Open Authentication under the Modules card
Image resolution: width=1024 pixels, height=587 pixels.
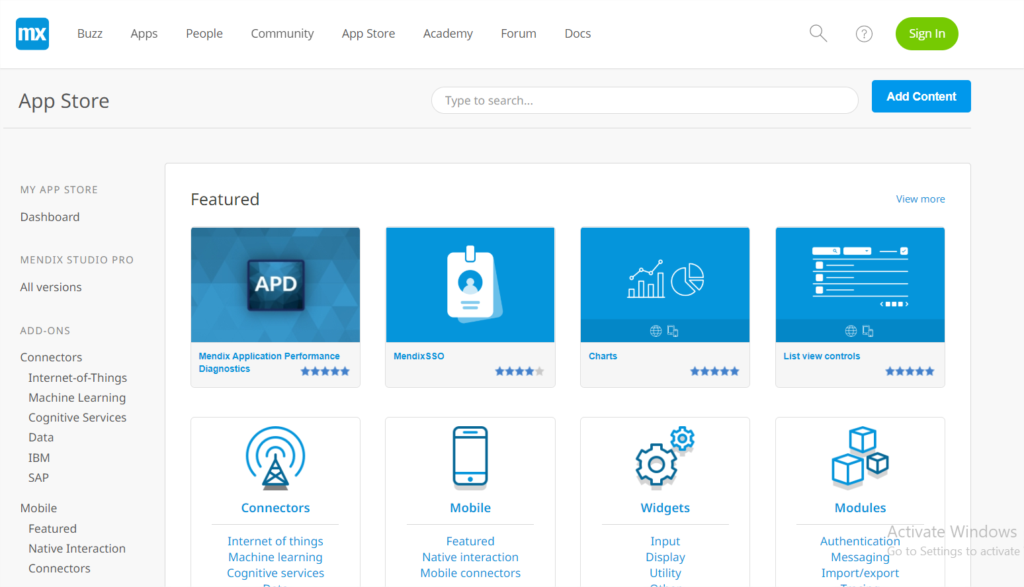click(x=859, y=541)
